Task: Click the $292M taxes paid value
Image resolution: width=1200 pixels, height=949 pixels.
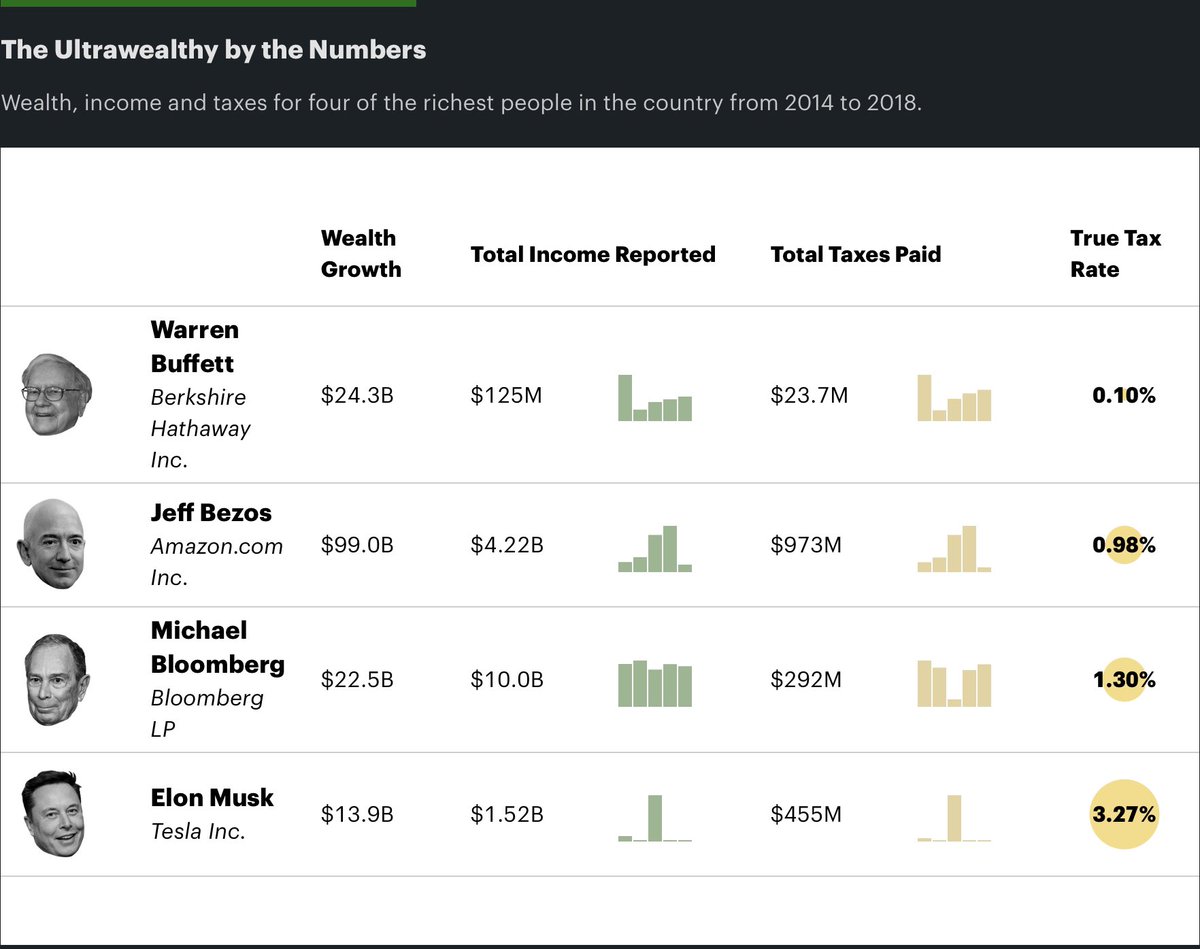Action: click(806, 680)
